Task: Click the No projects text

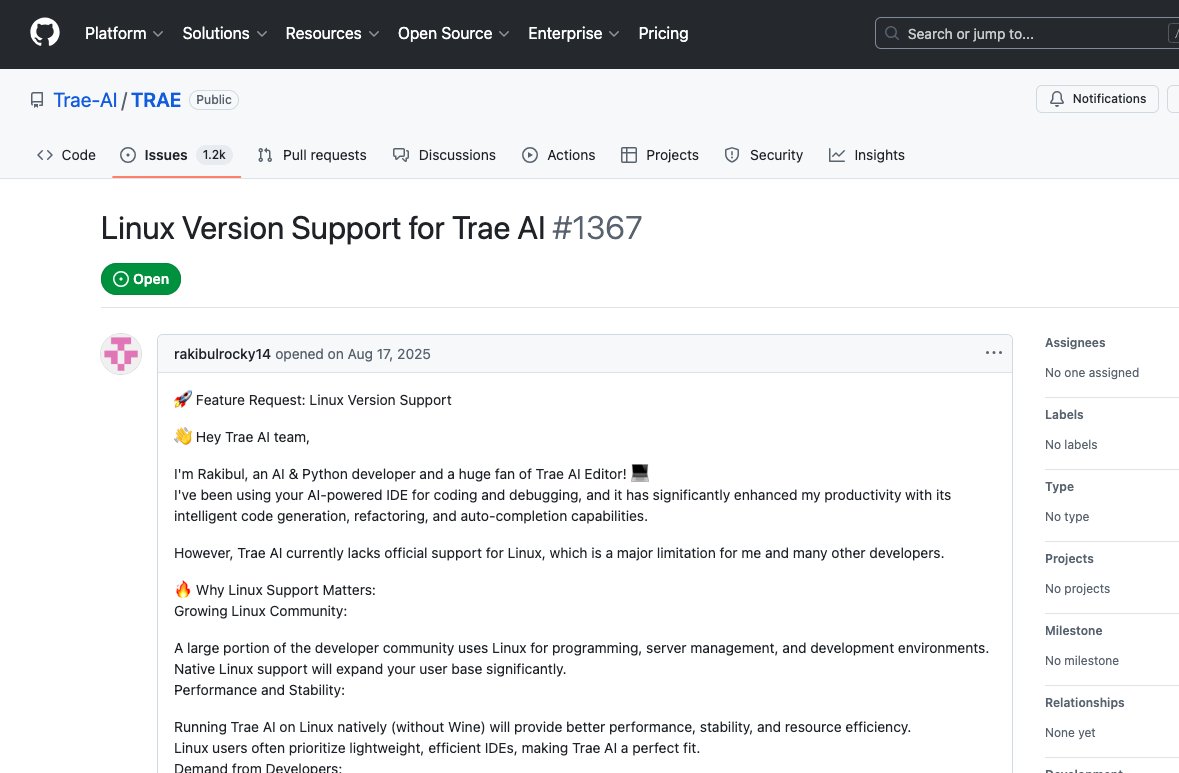Action: click(x=1077, y=589)
